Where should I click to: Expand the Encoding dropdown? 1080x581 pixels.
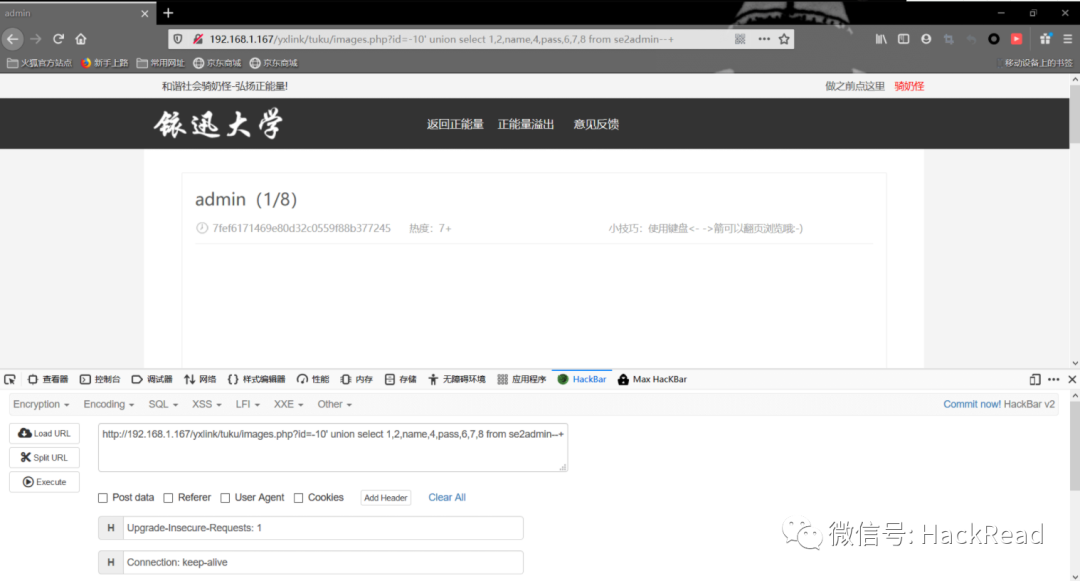[x=109, y=404]
